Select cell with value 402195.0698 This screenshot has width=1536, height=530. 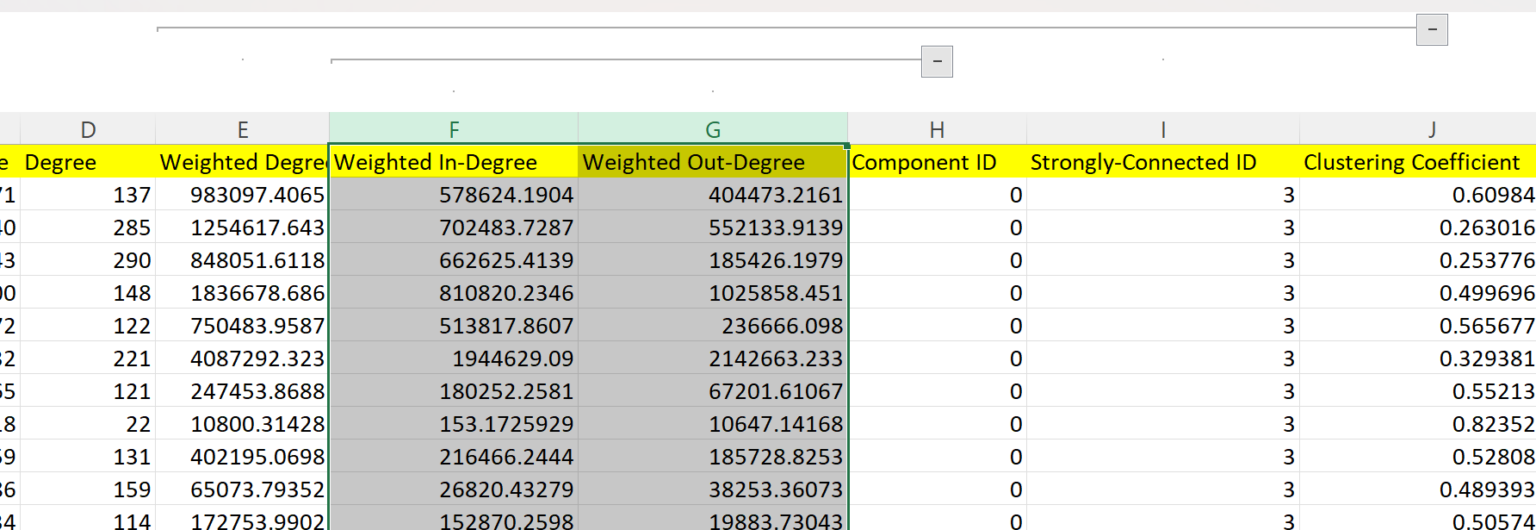point(242,456)
